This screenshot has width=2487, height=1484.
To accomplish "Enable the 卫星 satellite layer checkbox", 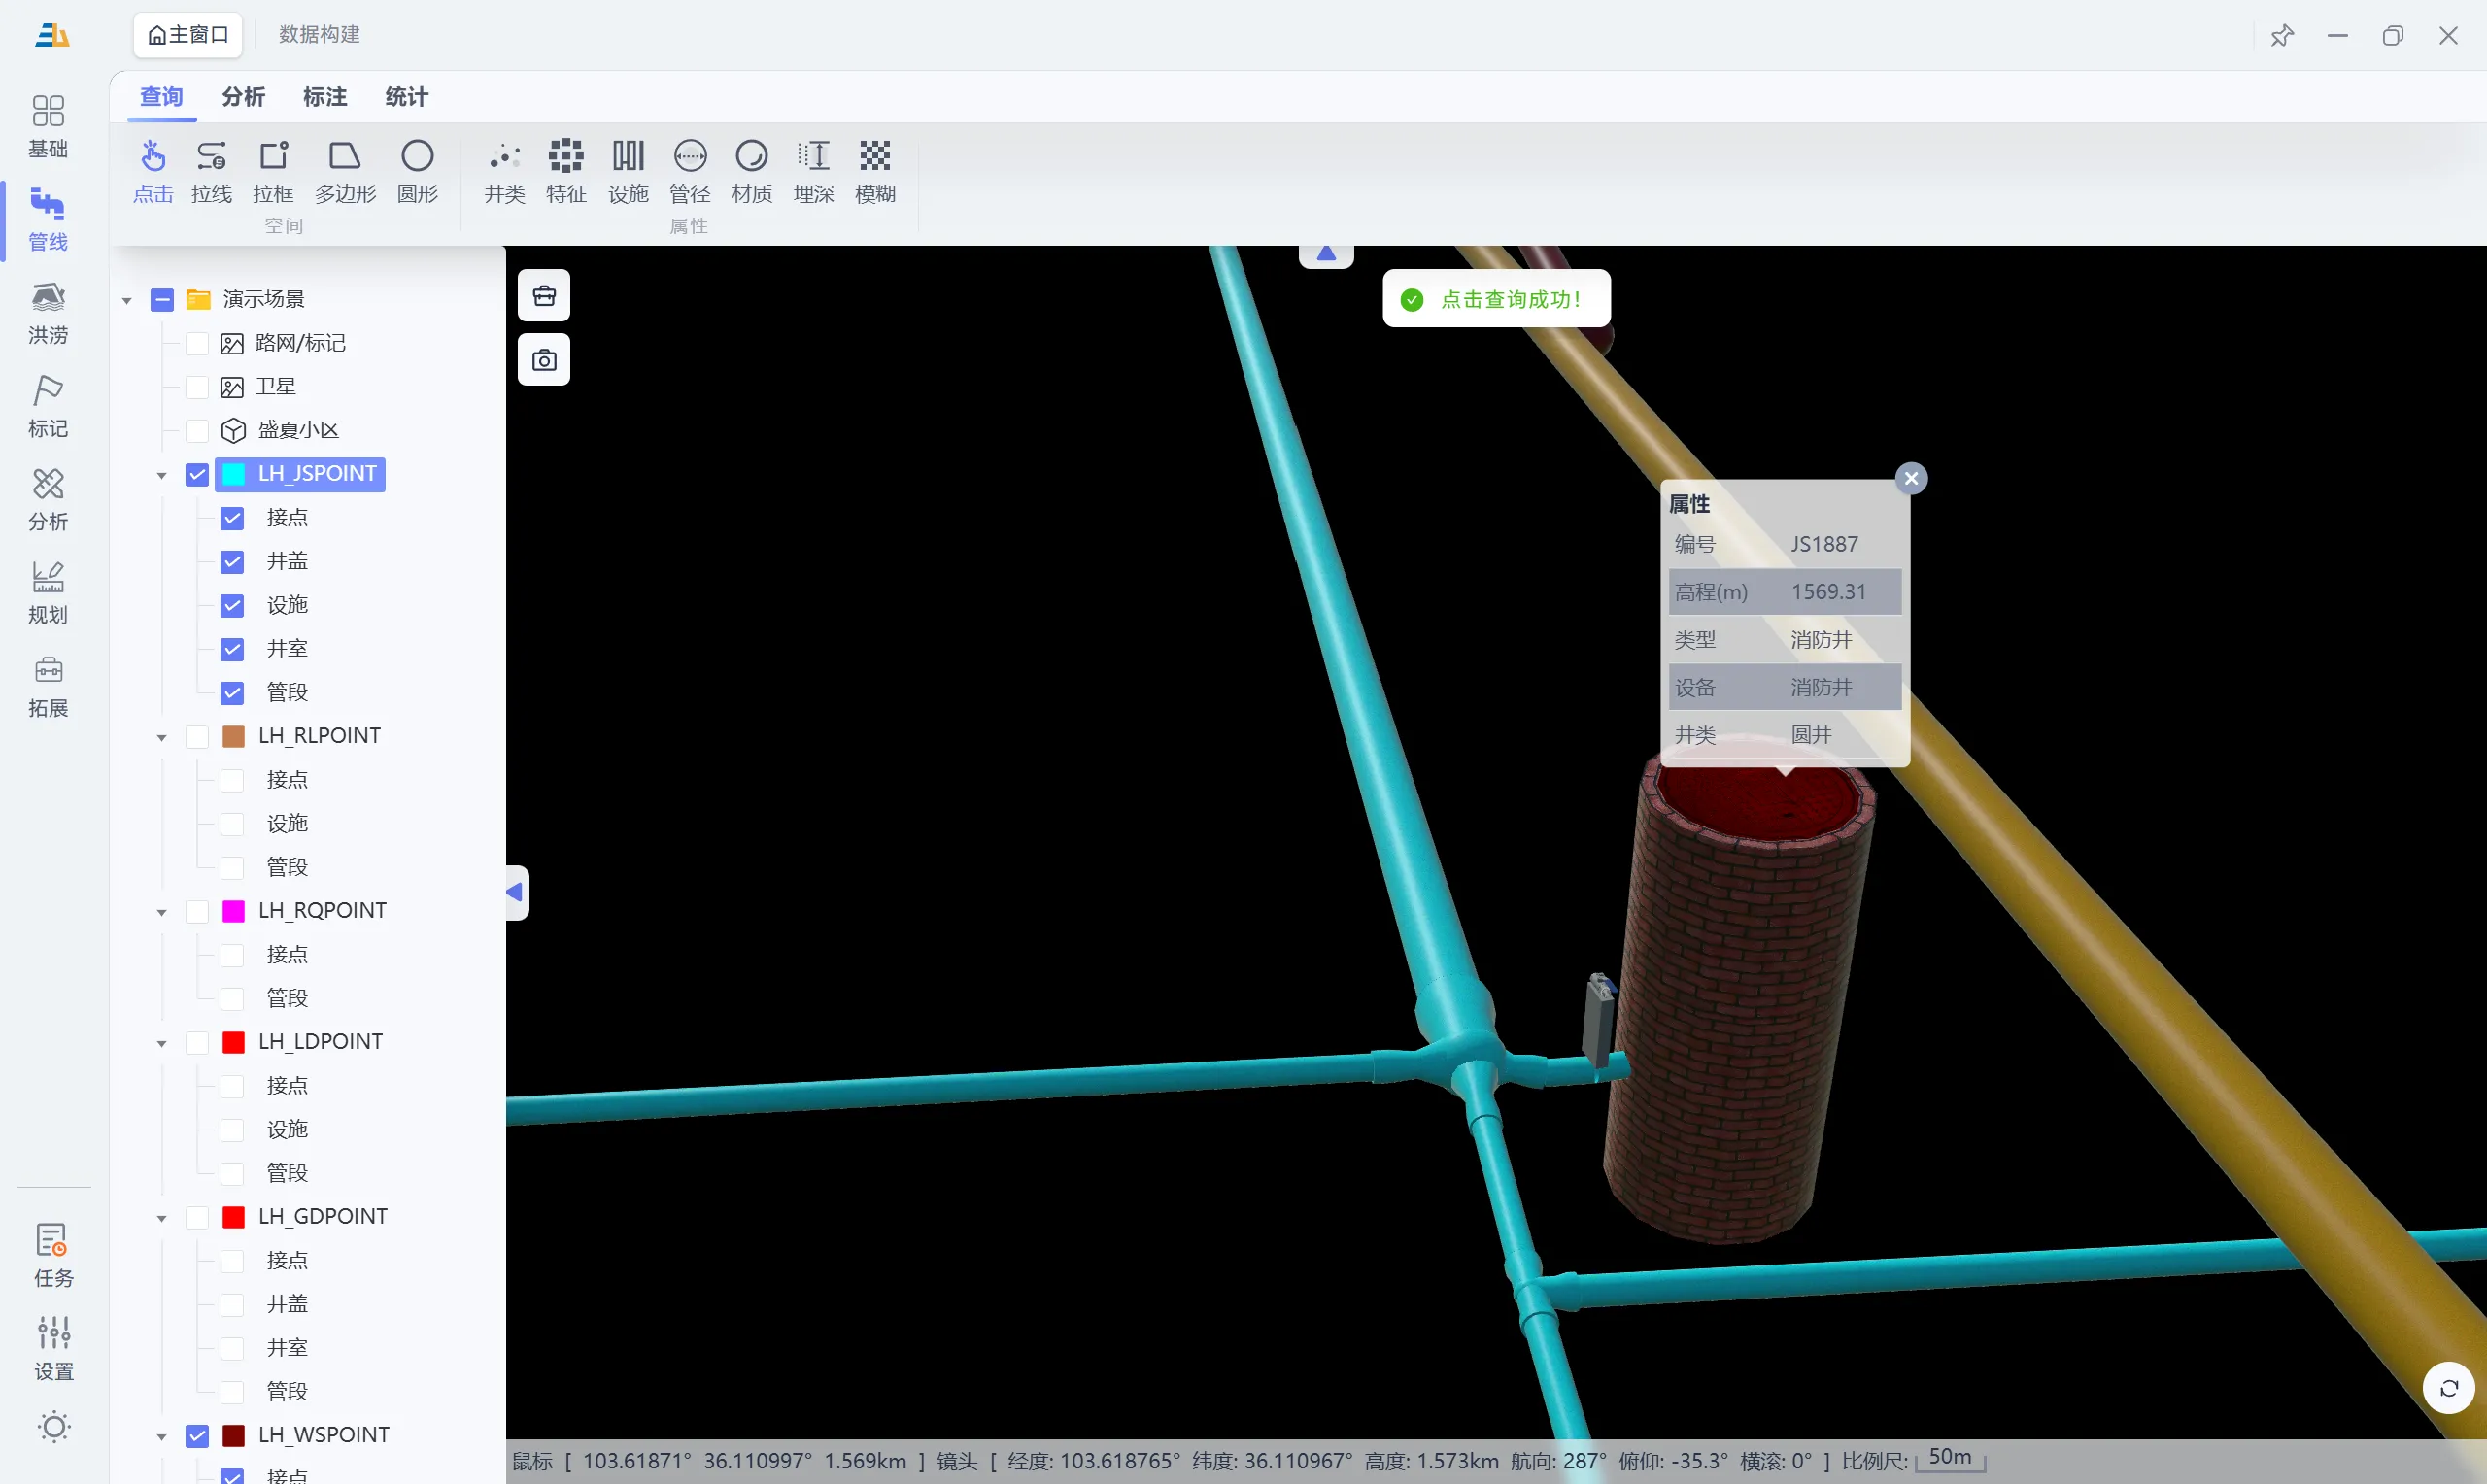I will (197, 387).
